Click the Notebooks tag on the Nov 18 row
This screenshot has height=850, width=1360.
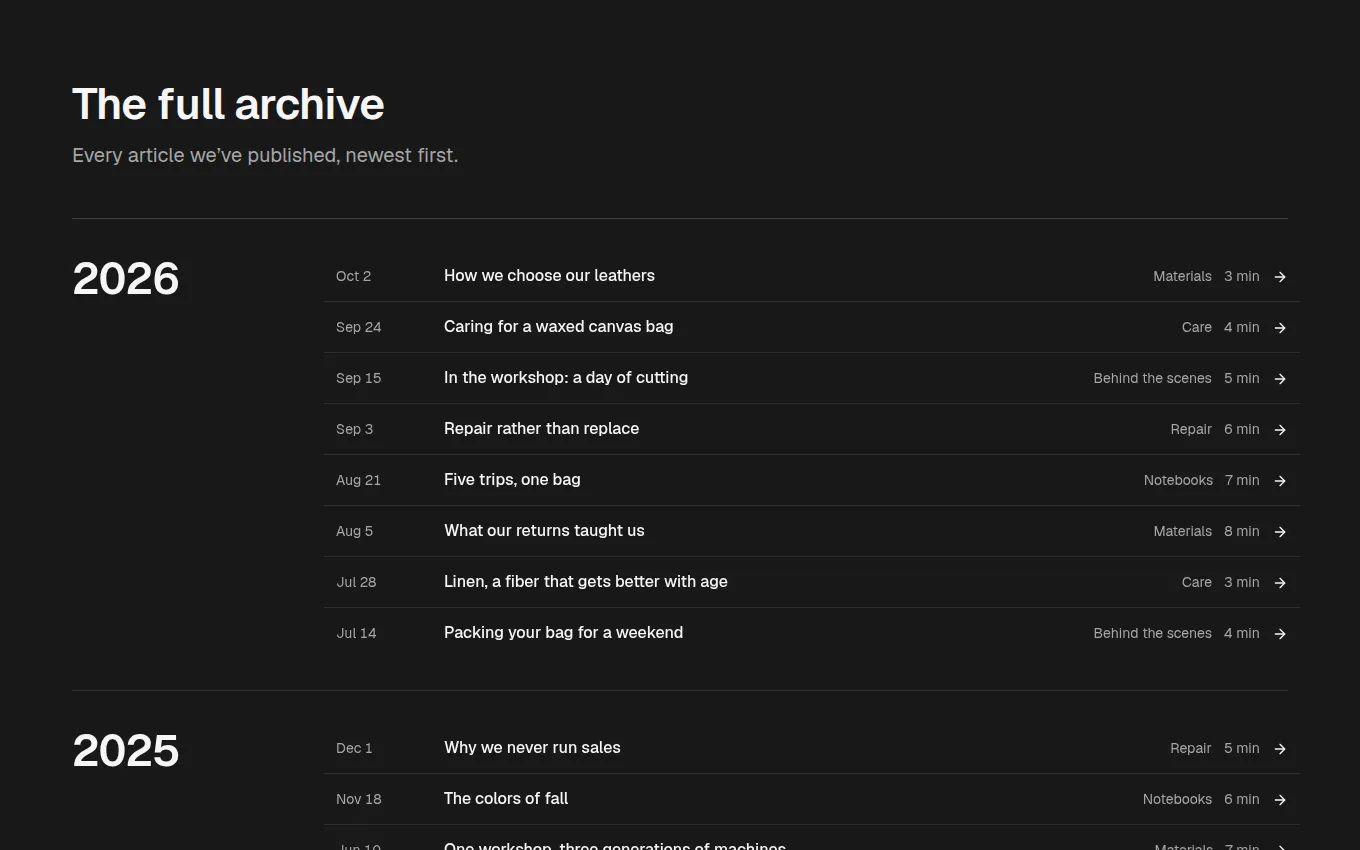1178,800
